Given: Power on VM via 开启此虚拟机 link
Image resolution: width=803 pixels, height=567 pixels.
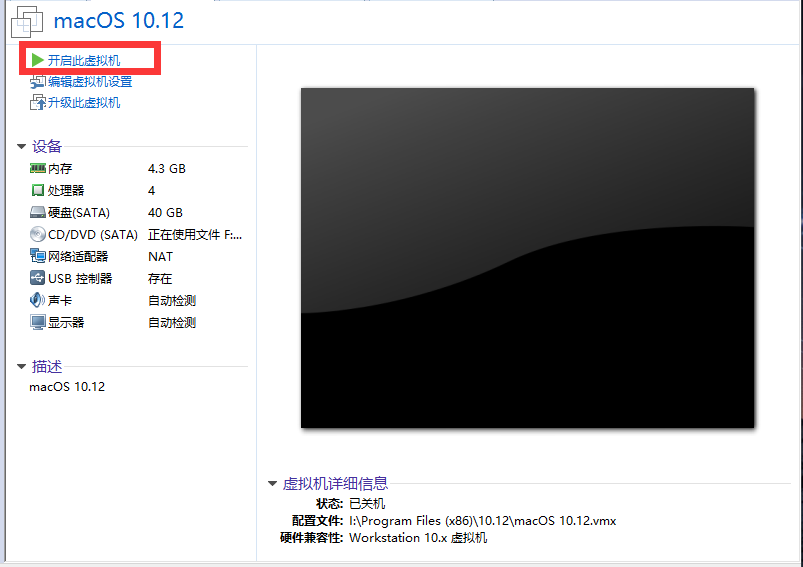Looking at the screenshot, I should (84, 60).
